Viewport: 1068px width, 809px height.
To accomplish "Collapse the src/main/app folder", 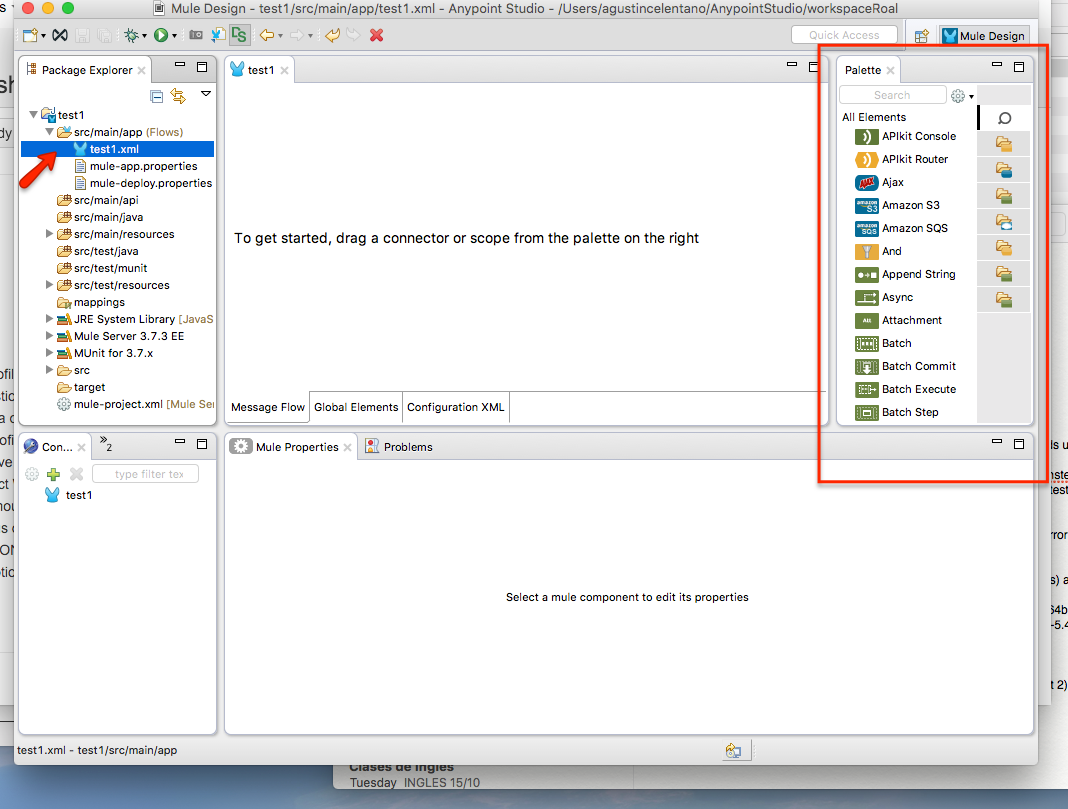I will click(50, 132).
